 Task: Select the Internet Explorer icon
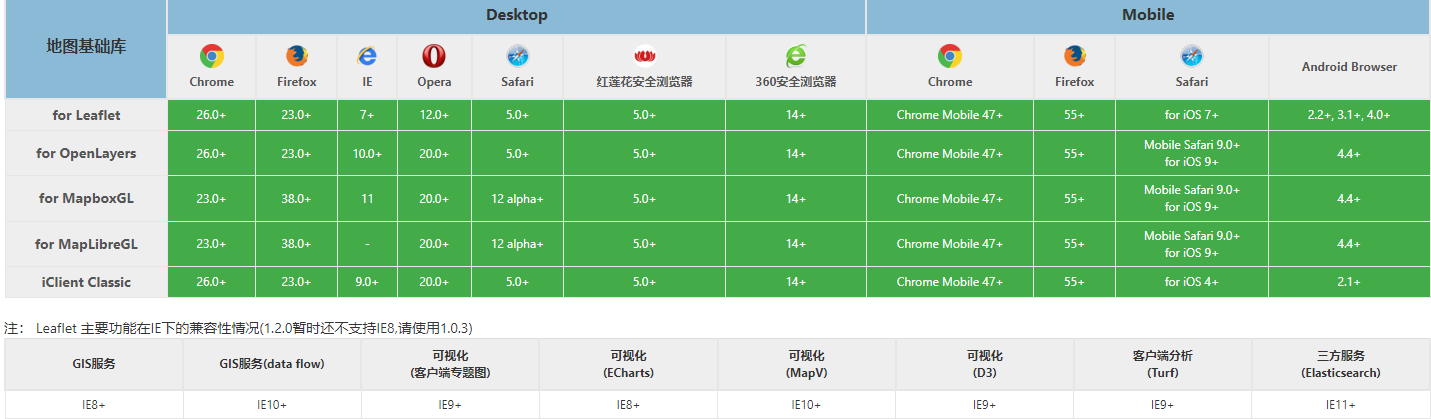click(x=367, y=56)
